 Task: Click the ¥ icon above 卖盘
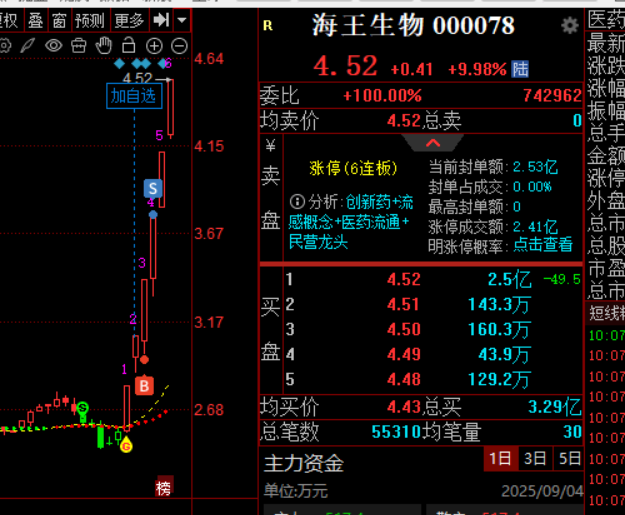(271, 146)
